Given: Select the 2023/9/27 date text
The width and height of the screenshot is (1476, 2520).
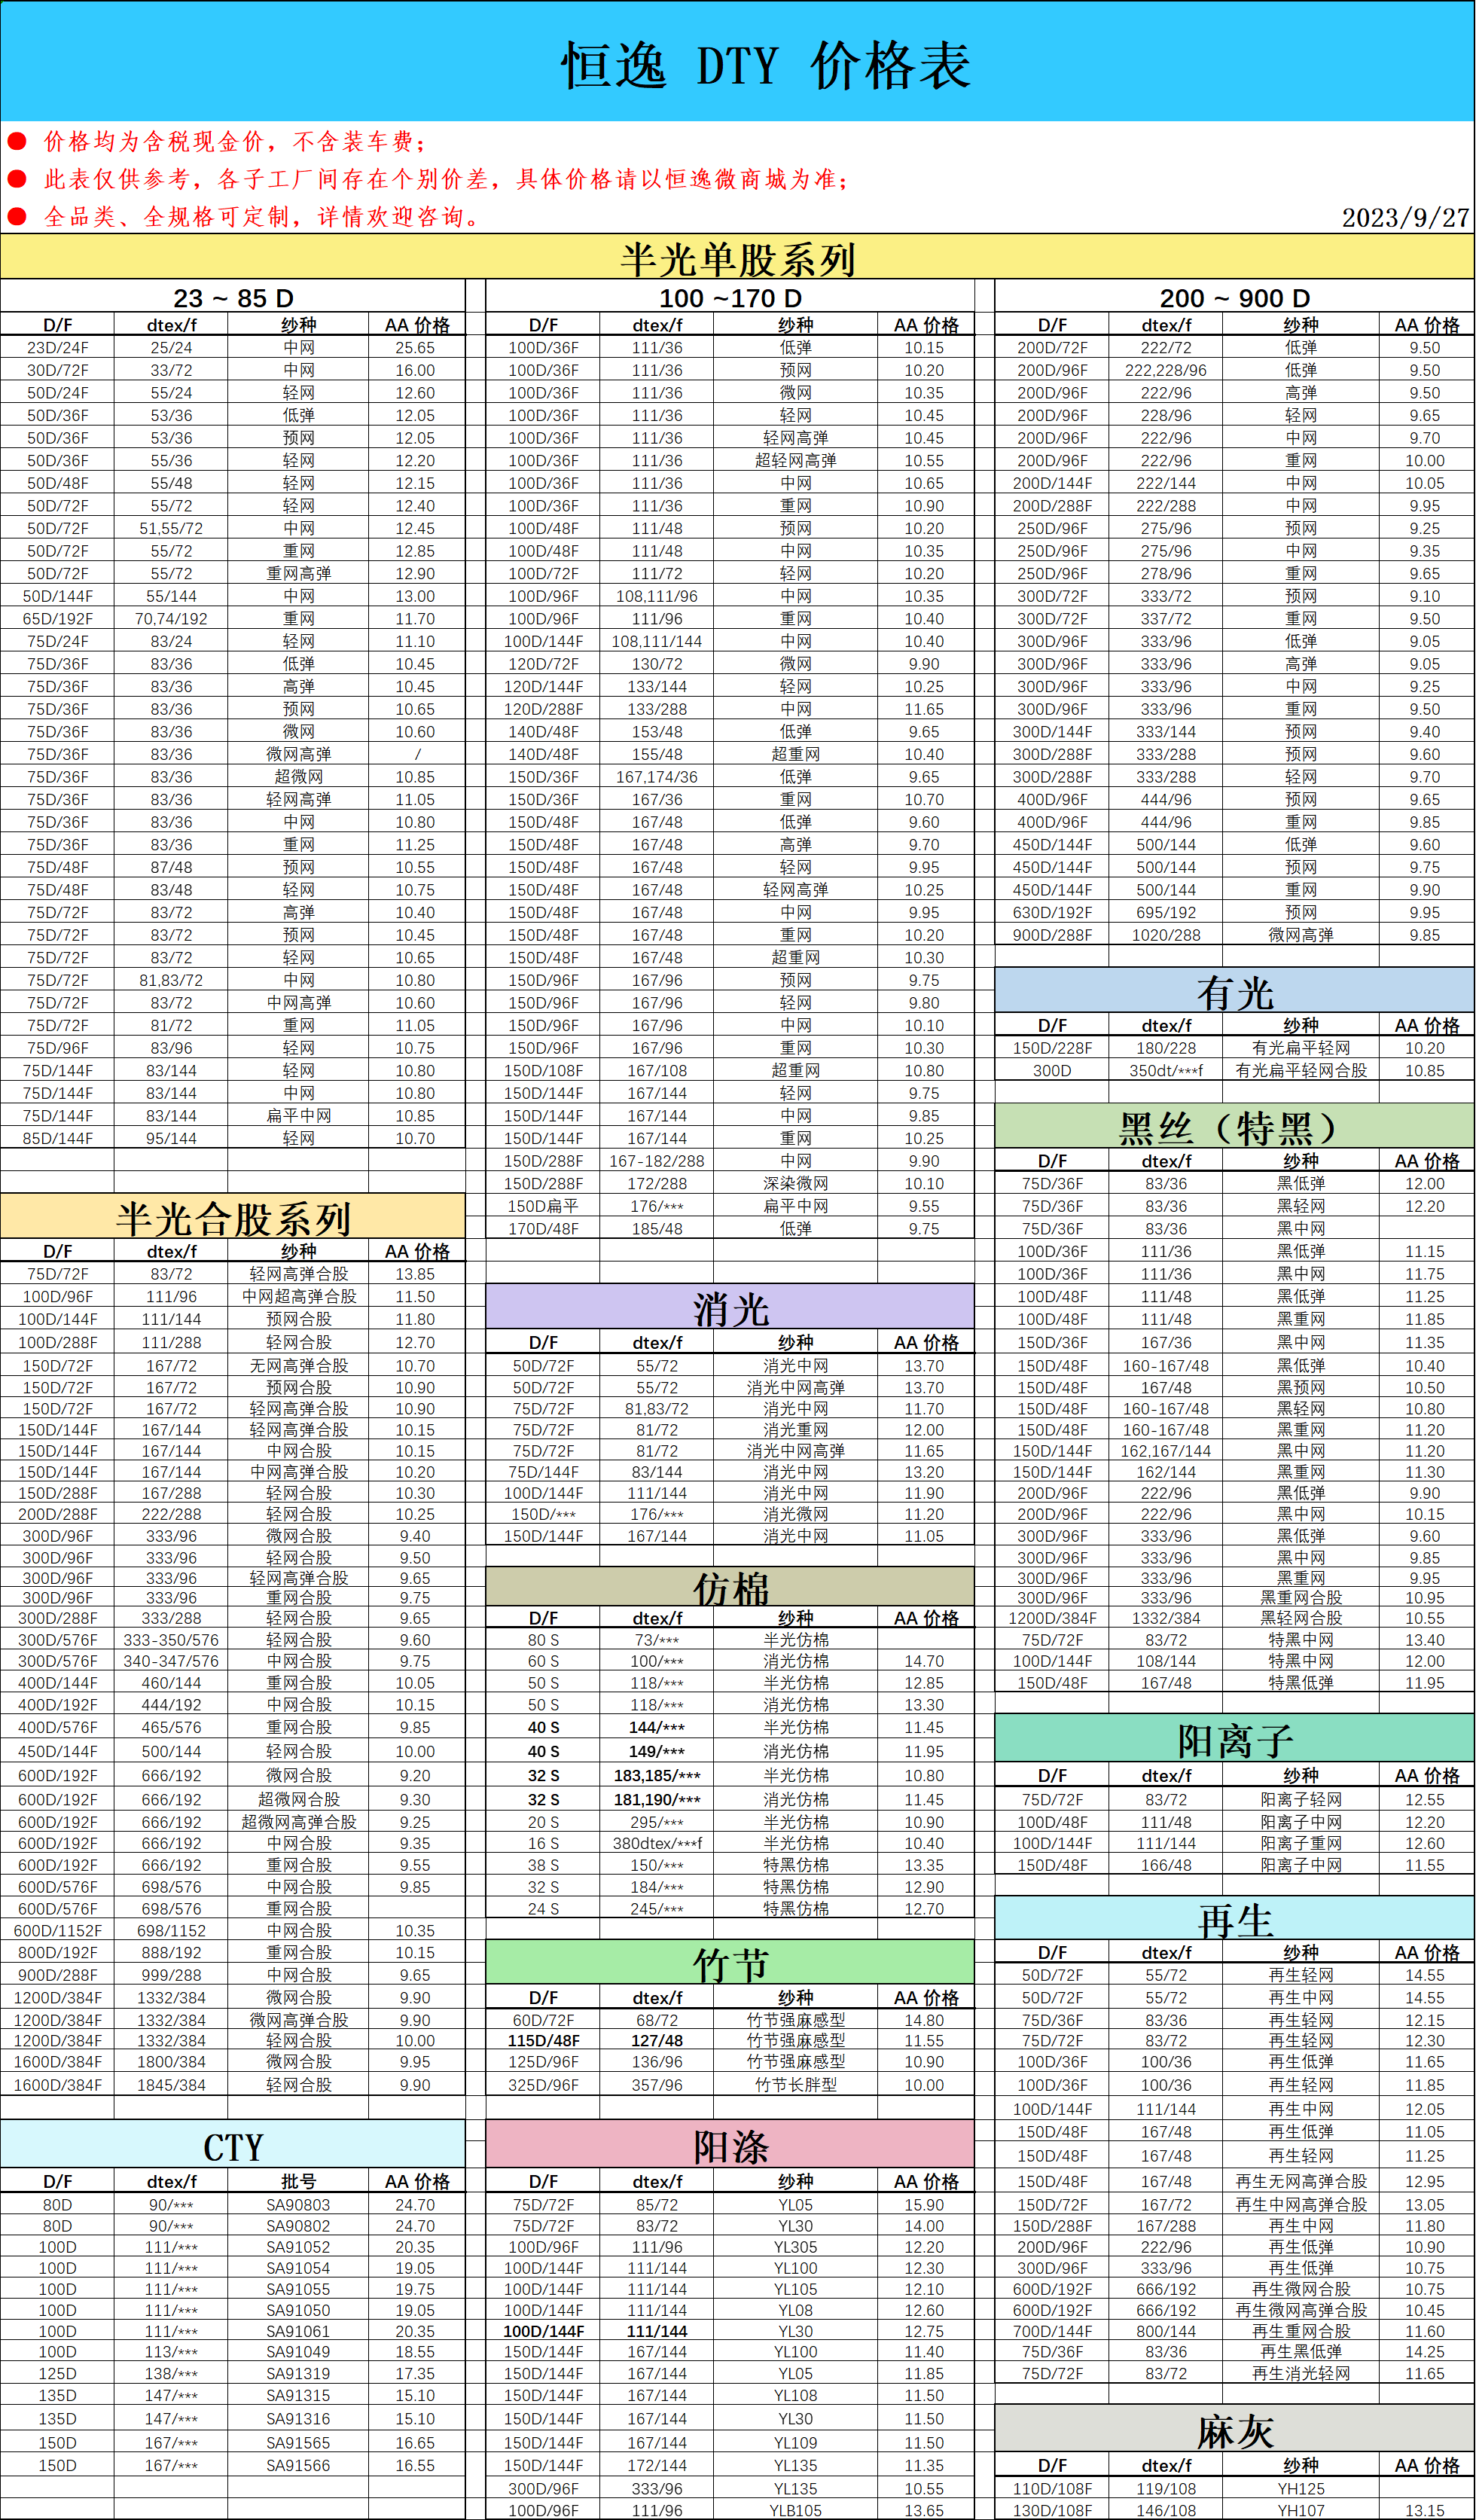Looking at the screenshot, I should click(x=1405, y=218).
